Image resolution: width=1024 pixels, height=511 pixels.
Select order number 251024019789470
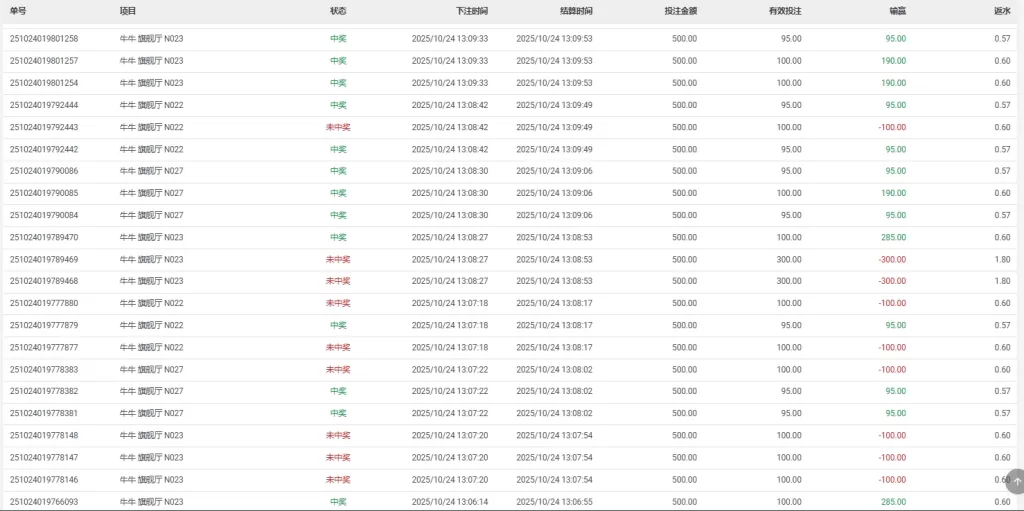(x=44, y=237)
